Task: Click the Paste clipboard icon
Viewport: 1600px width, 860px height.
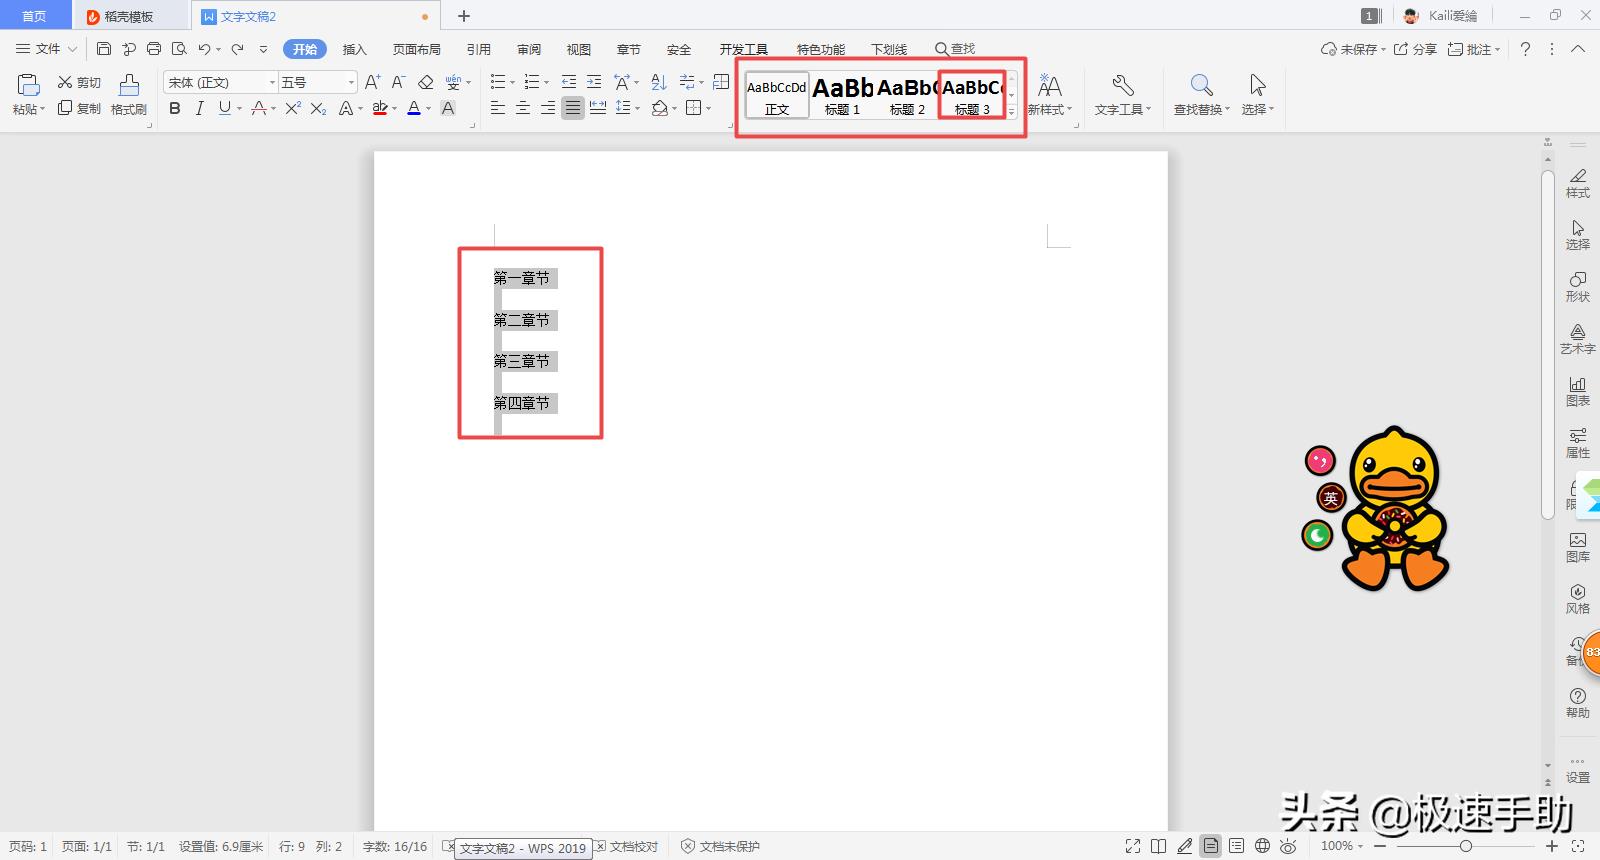Action: [28, 85]
